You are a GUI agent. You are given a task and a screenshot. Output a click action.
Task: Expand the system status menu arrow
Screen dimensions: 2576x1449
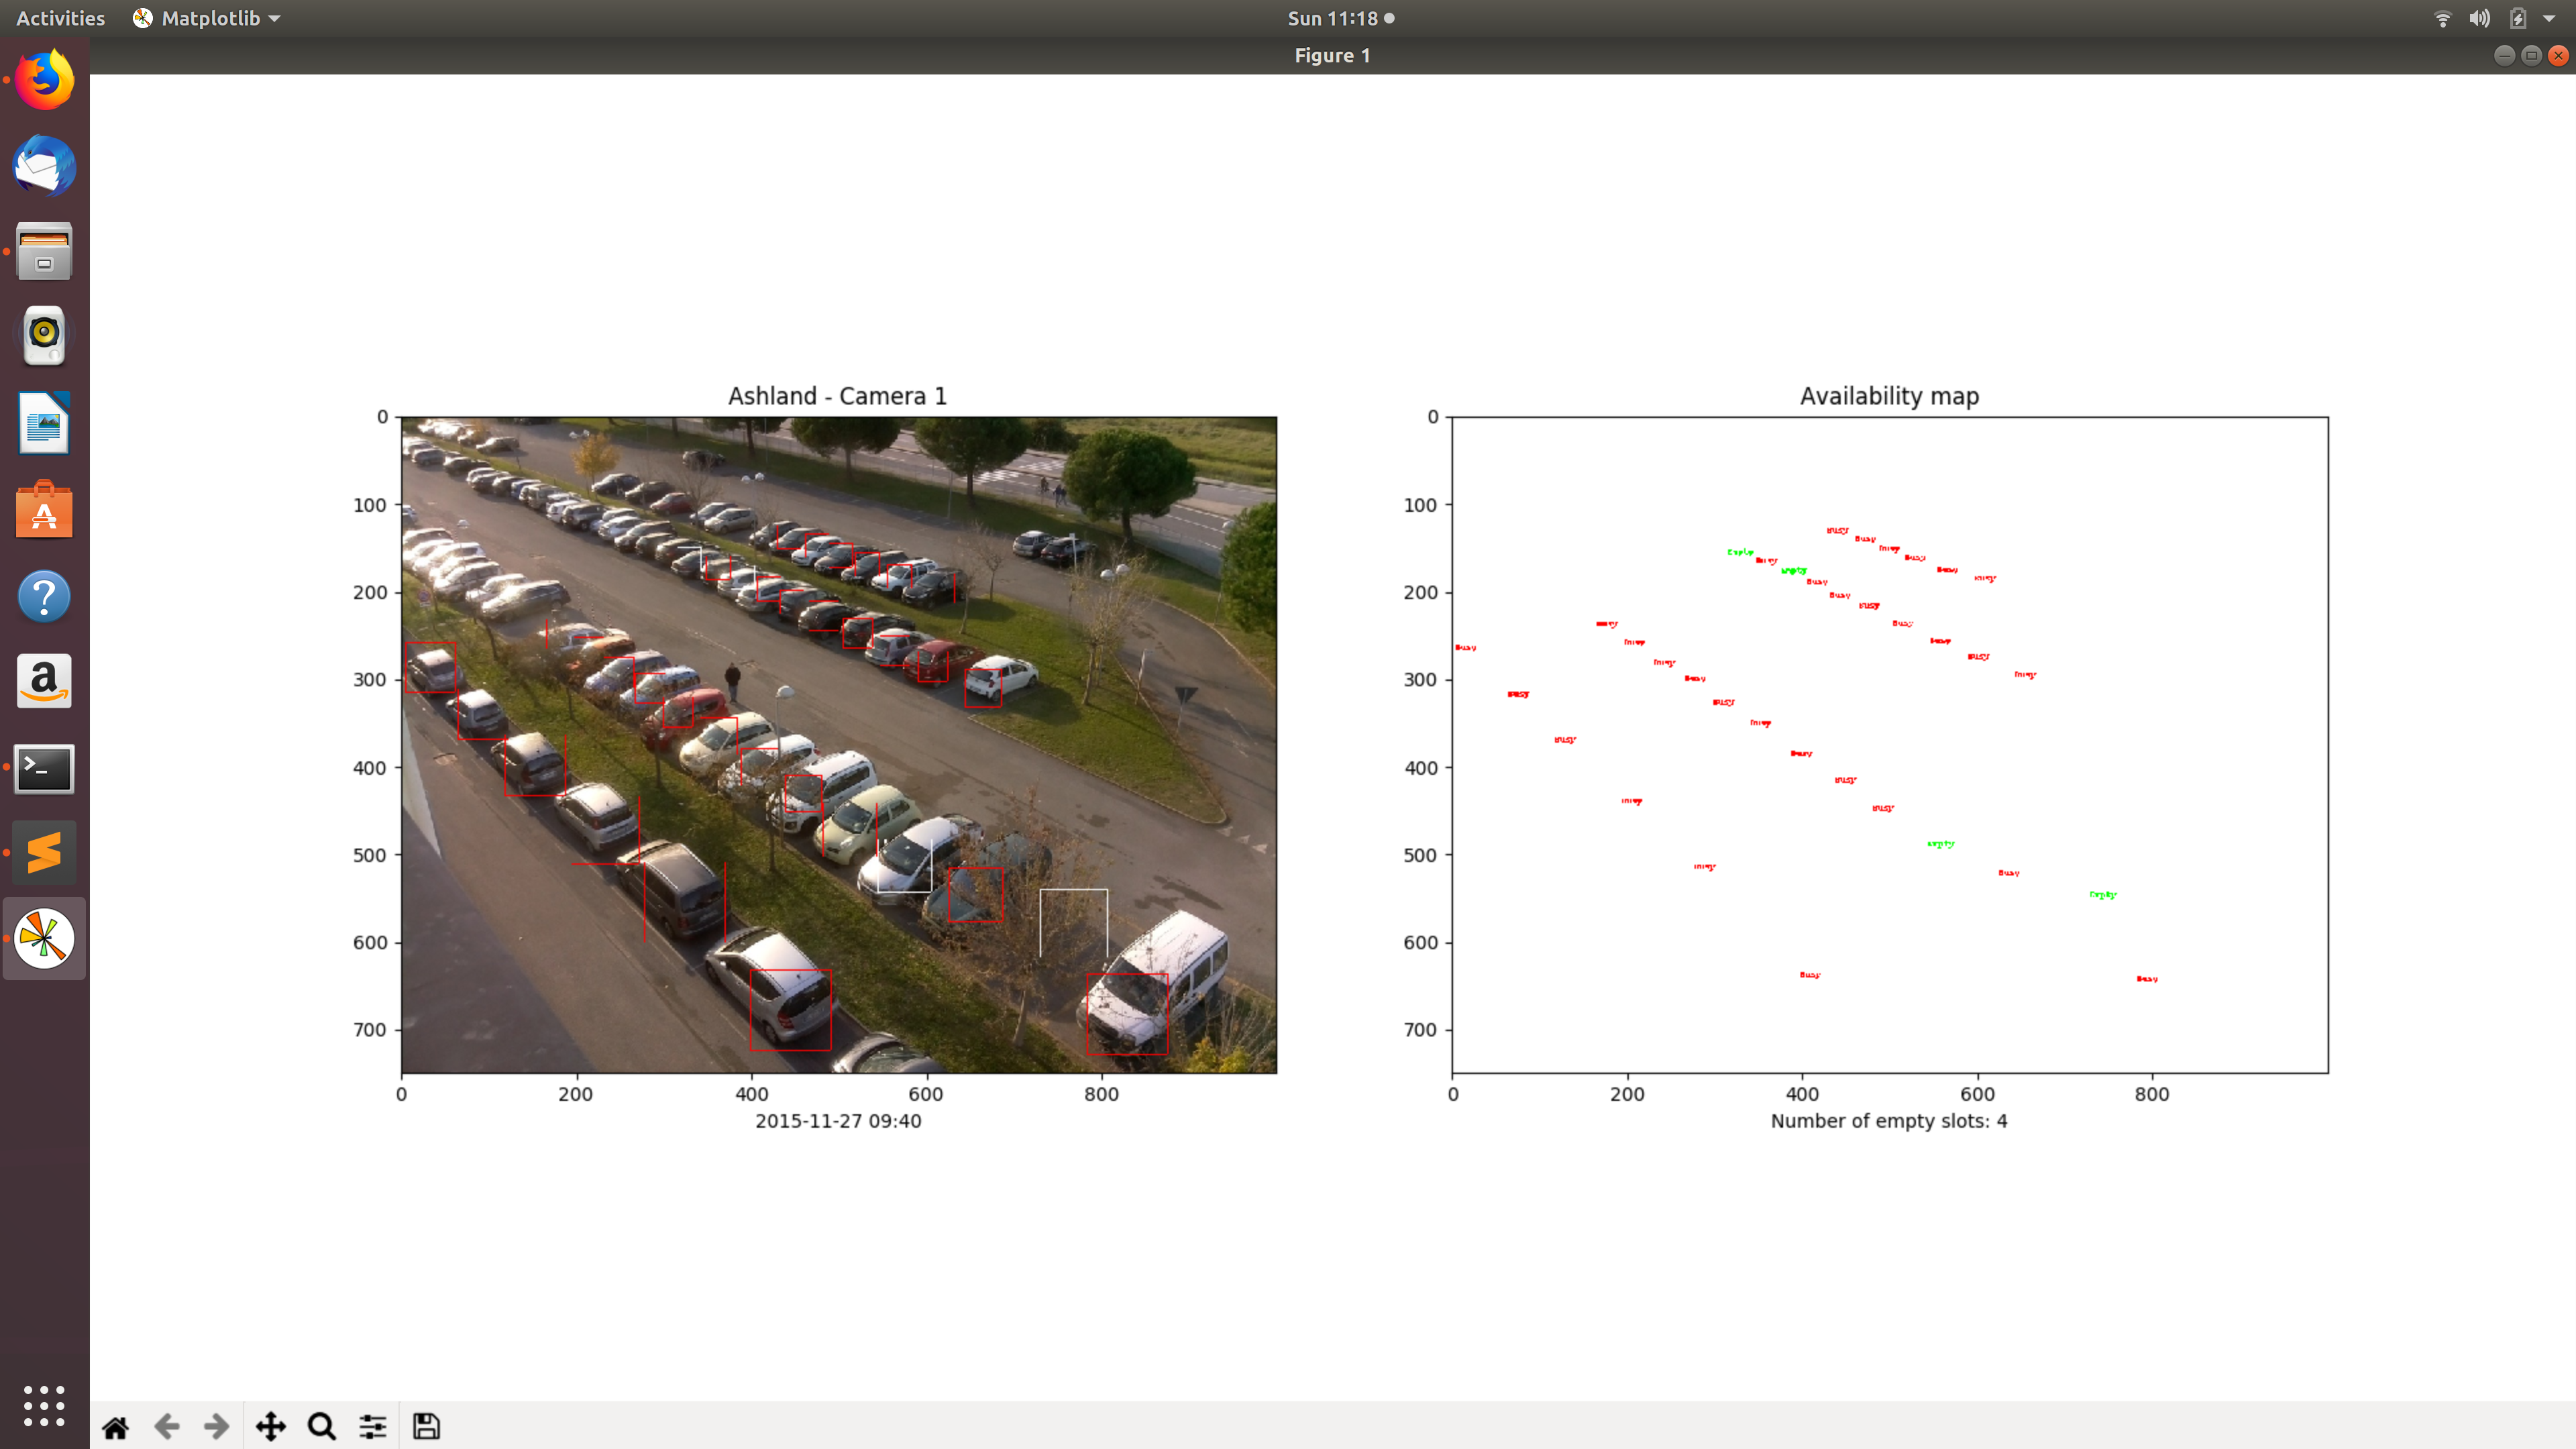pyautogui.click(x=2549, y=18)
